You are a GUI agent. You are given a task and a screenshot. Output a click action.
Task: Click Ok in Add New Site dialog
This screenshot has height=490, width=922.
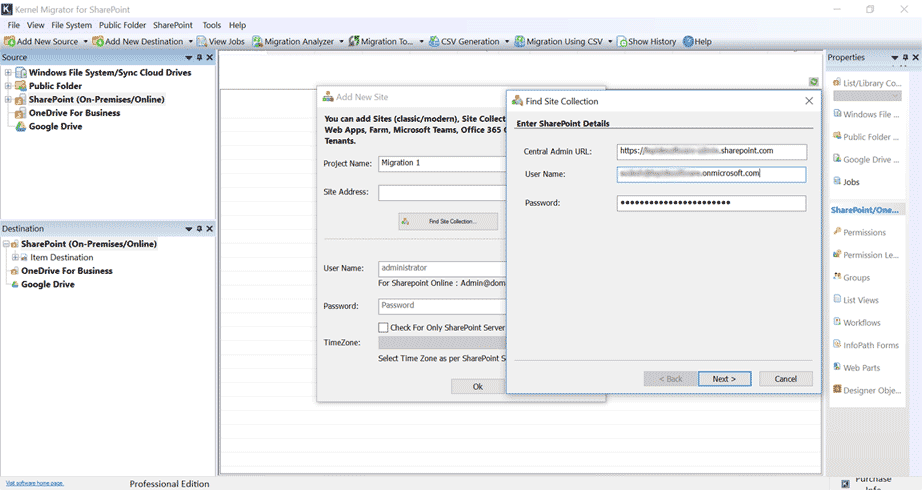pos(477,386)
